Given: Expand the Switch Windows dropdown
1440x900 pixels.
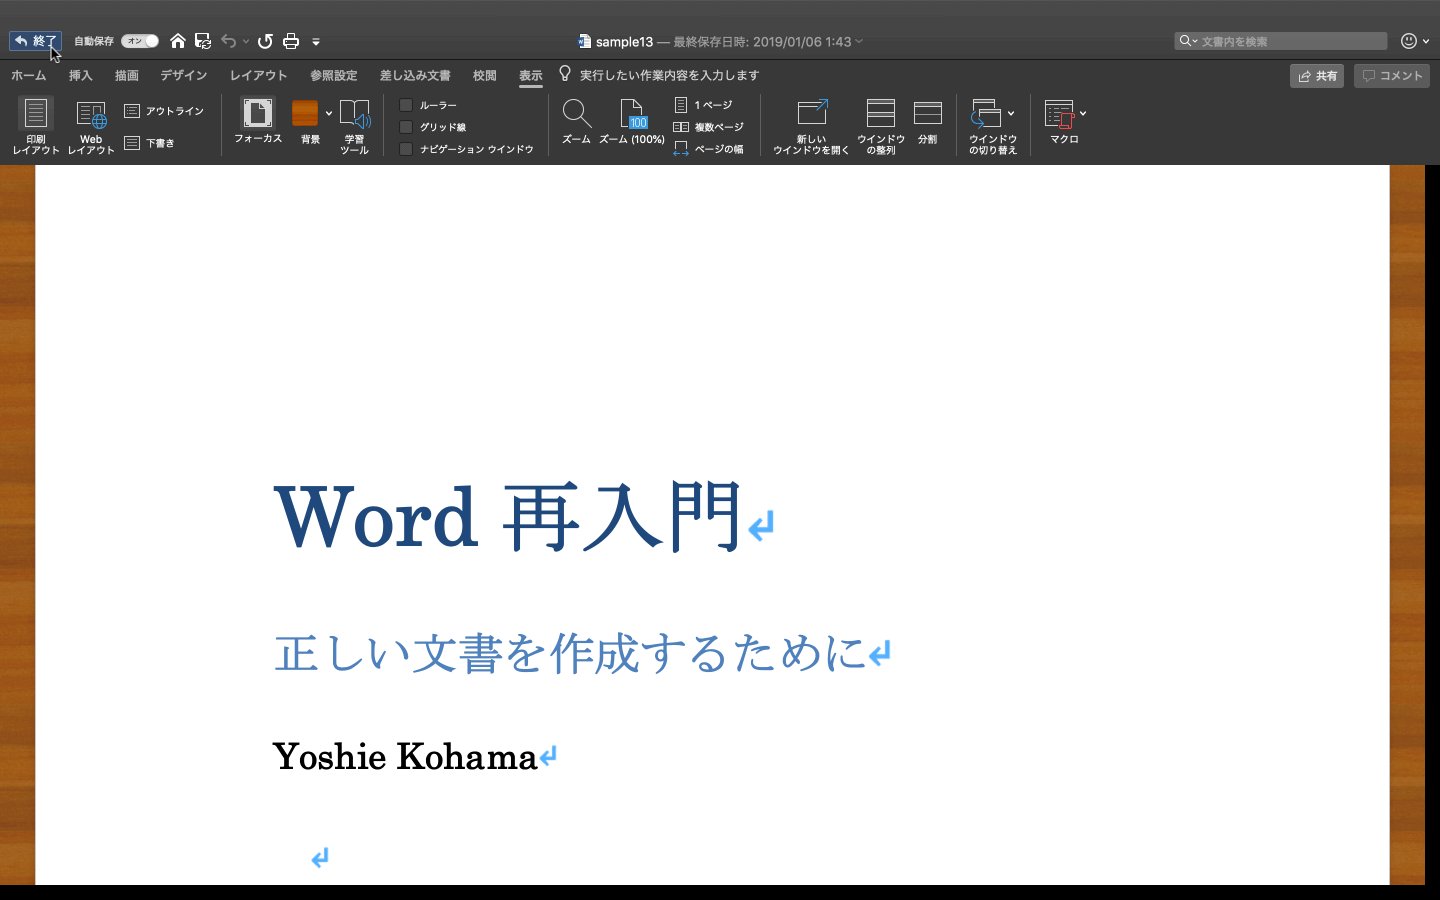Looking at the screenshot, I should (1011, 113).
